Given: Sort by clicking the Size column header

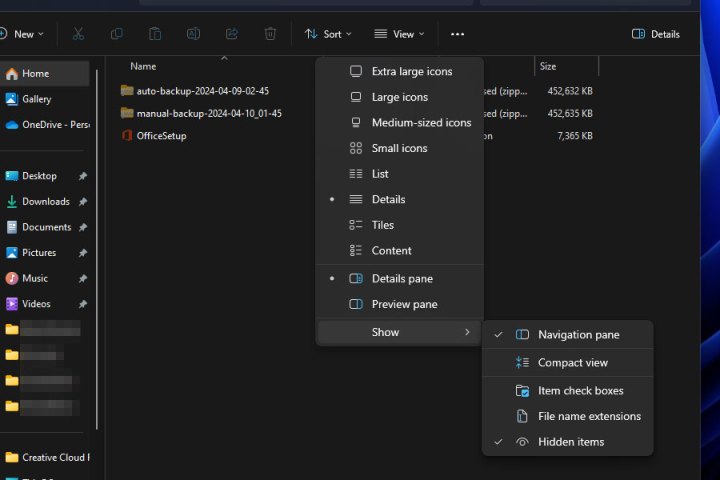Looking at the screenshot, I should [x=549, y=66].
